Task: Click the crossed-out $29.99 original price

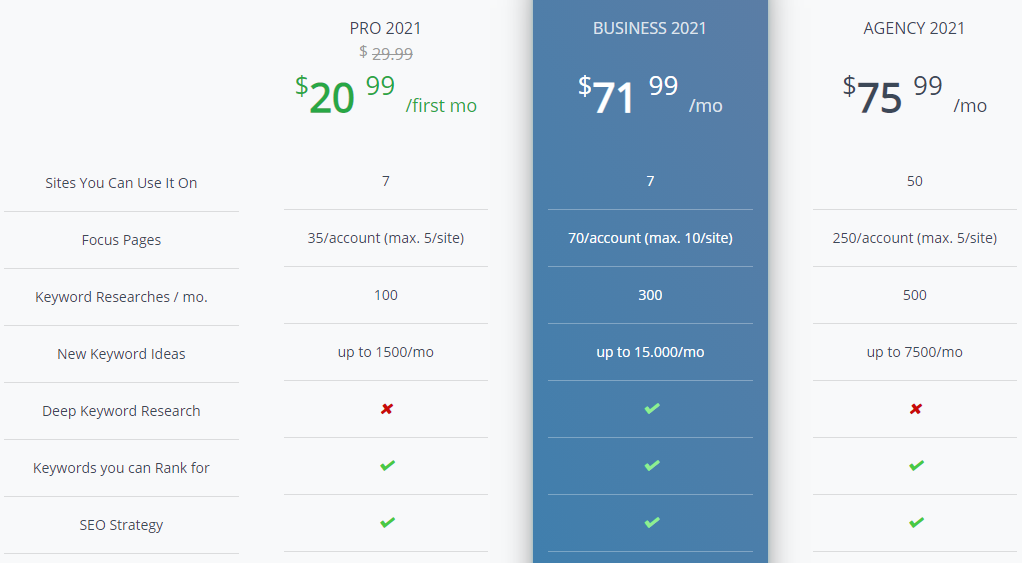Action: 386,53
